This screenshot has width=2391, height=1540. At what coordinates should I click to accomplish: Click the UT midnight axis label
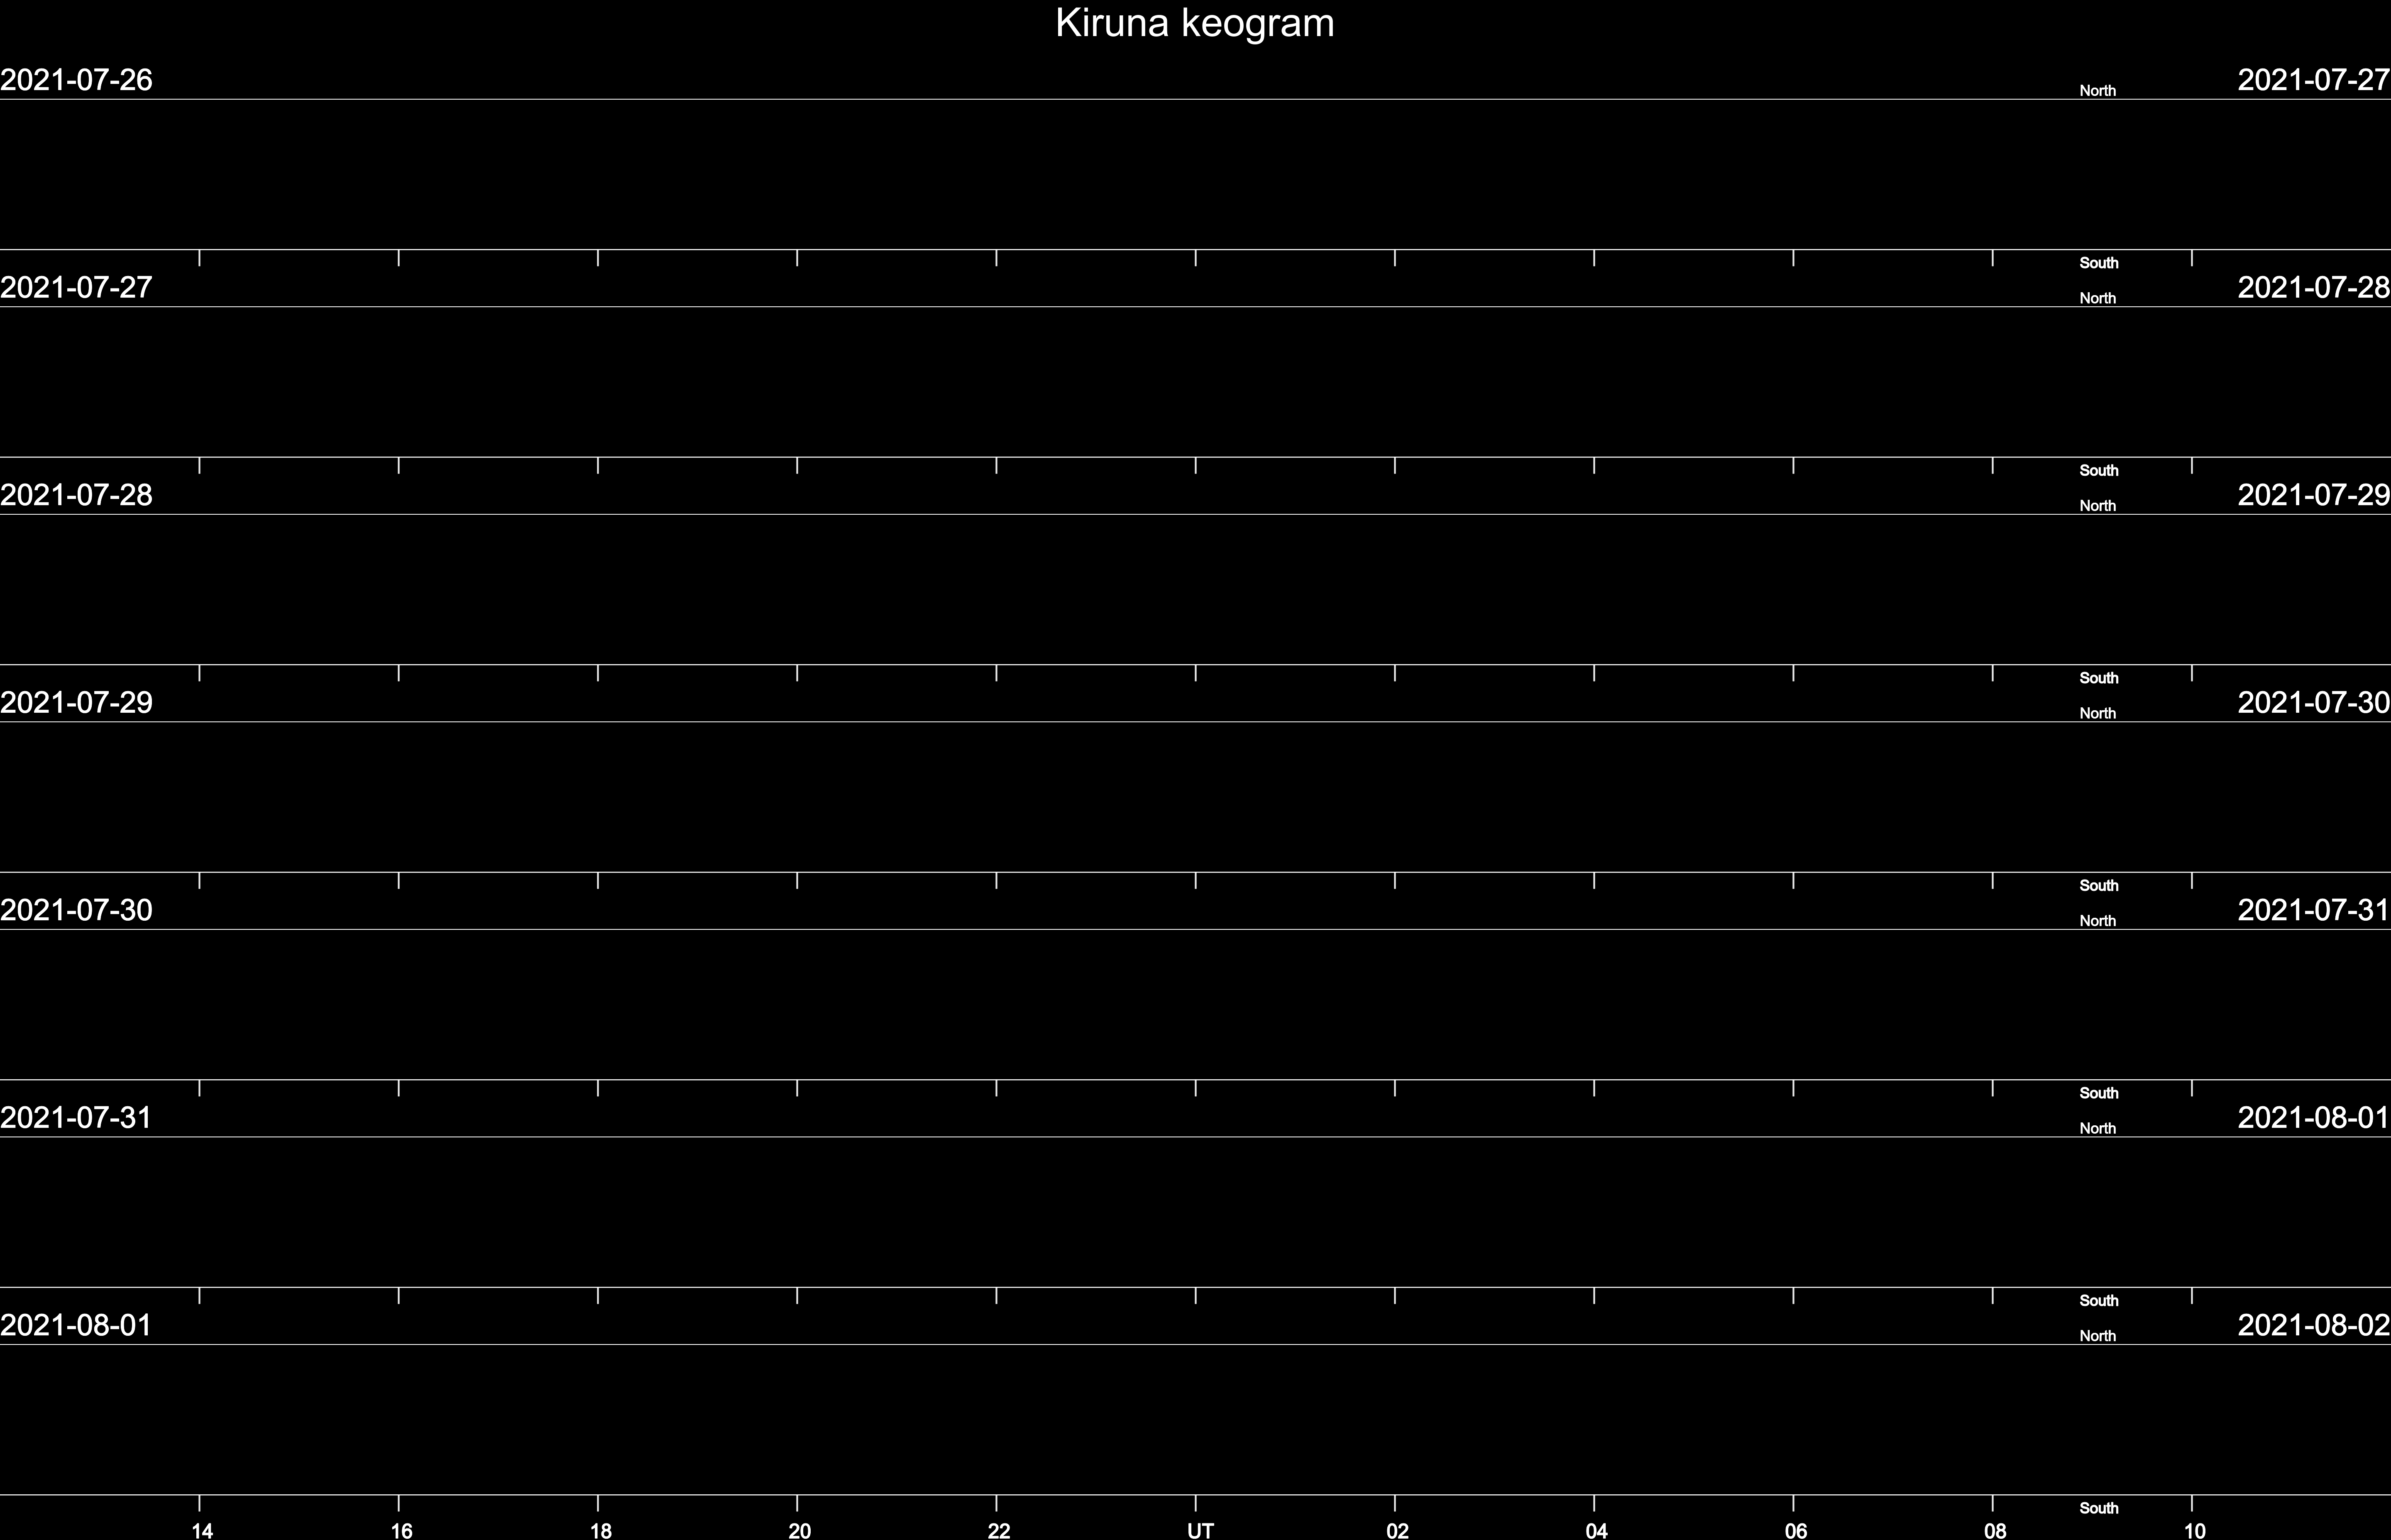pyautogui.click(x=1200, y=1530)
